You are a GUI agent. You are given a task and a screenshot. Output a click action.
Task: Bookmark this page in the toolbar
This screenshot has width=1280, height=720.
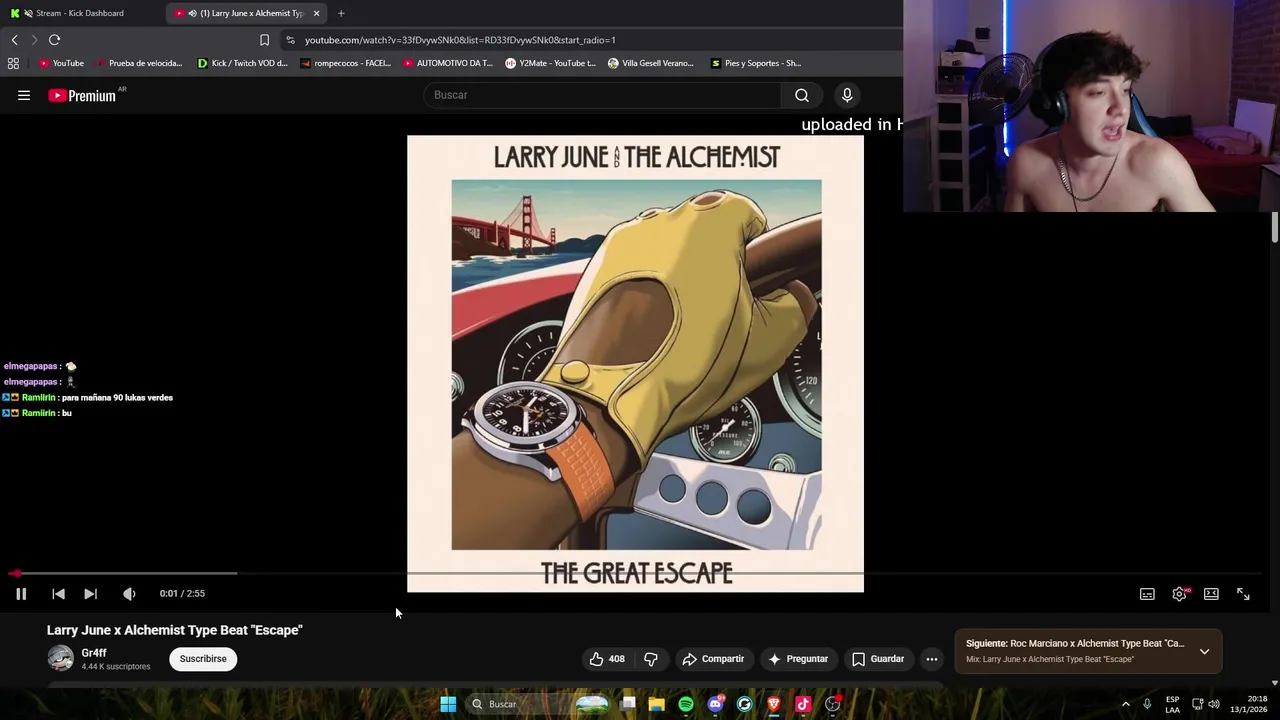[264, 40]
